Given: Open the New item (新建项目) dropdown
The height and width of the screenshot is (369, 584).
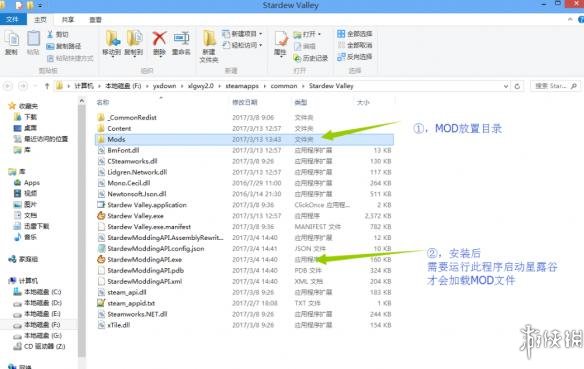Looking at the screenshot, I should click(242, 34).
